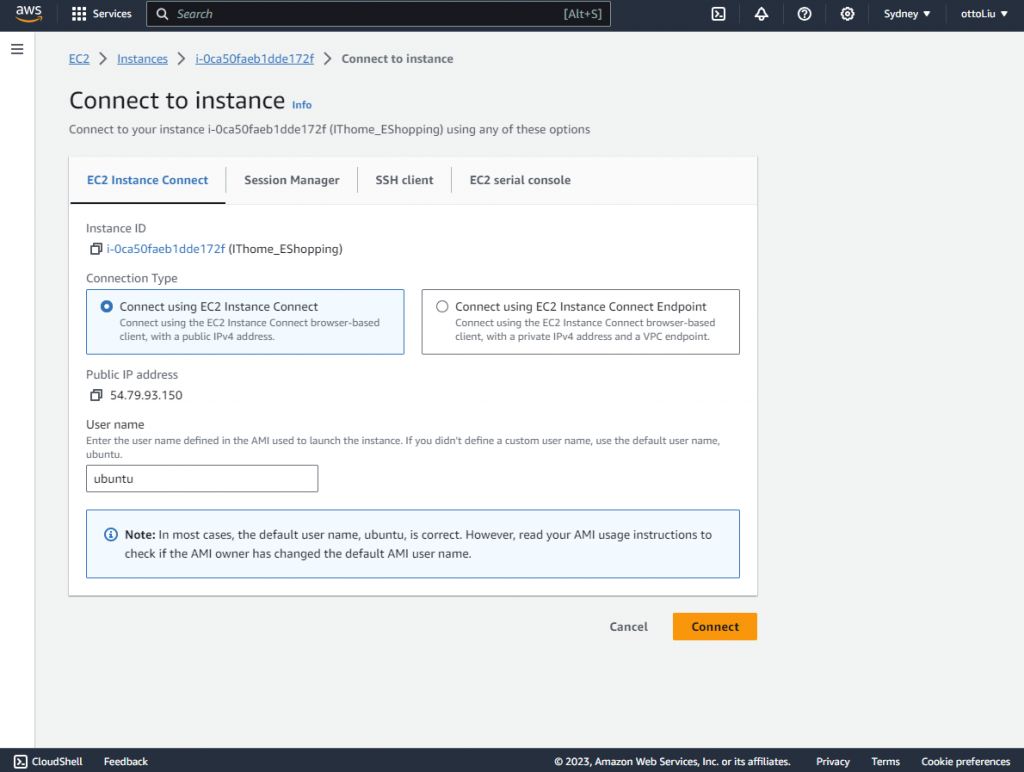1024x772 pixels.
Task: Open the Info link beside heading
Action: tap(302, 105)
